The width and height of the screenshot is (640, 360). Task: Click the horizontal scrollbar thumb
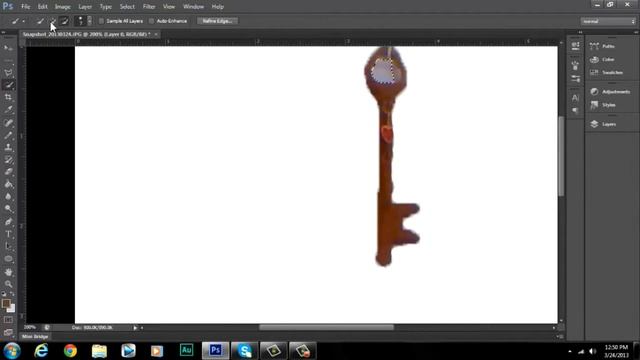tap(327, 327)
